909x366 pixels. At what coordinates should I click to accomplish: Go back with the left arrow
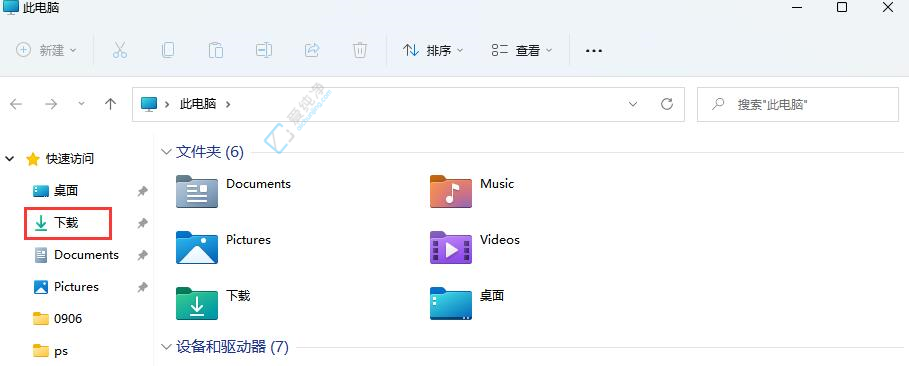pyautogui.click(x=16, y=104)
